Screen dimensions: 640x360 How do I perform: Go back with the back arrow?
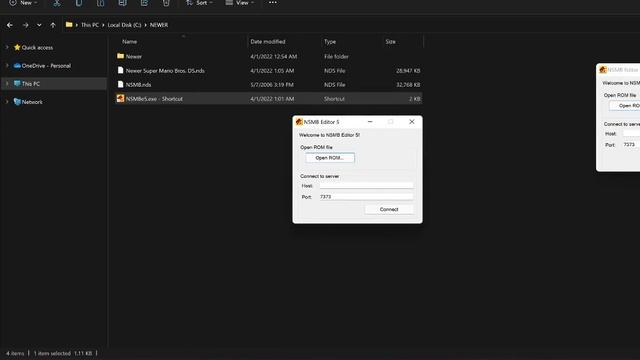tap(10, 25)
